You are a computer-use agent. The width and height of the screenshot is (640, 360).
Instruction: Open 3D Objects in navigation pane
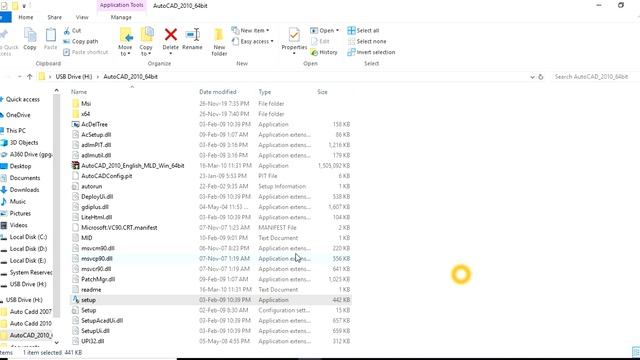(x=24, y=142)
